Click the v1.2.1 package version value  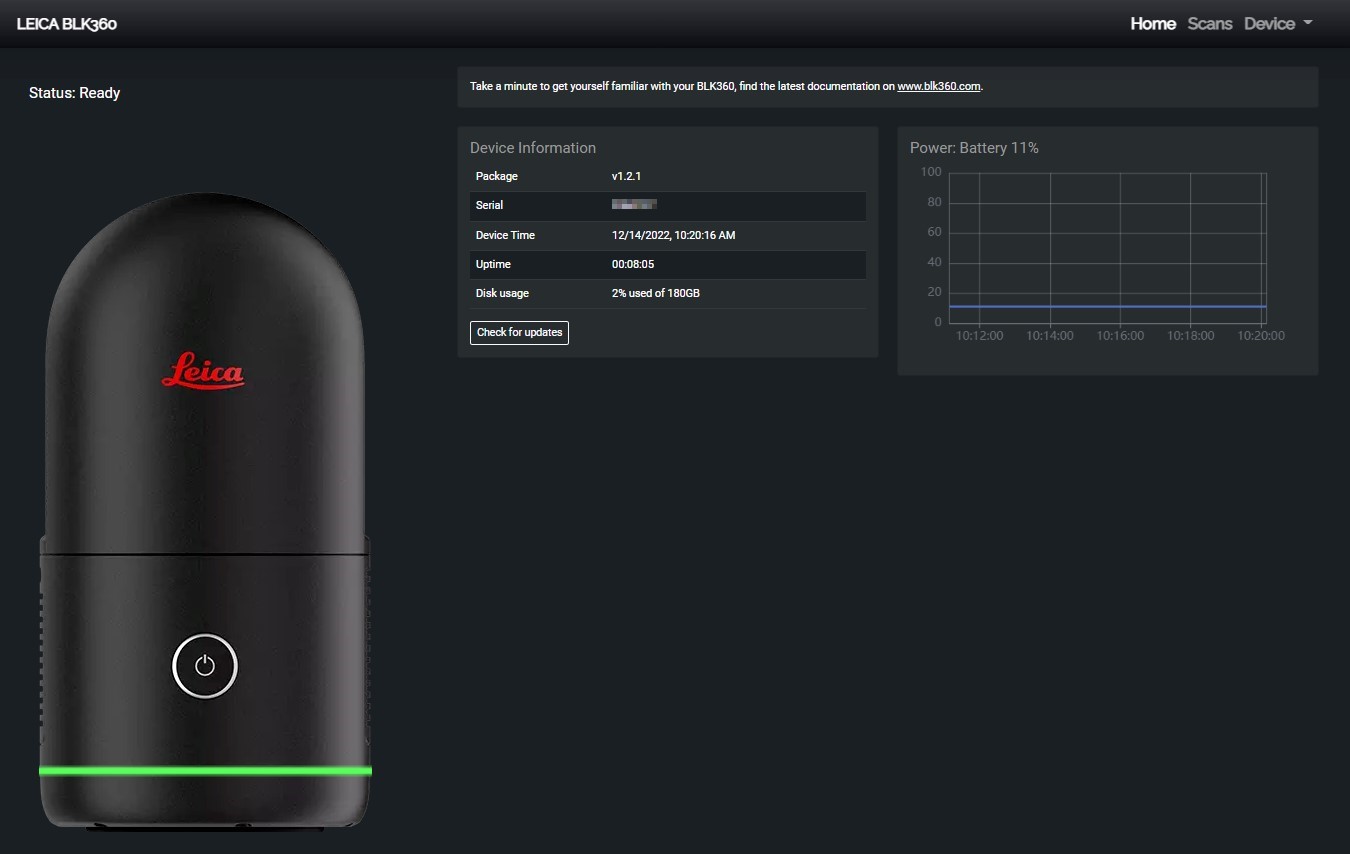tap(626, 176)
